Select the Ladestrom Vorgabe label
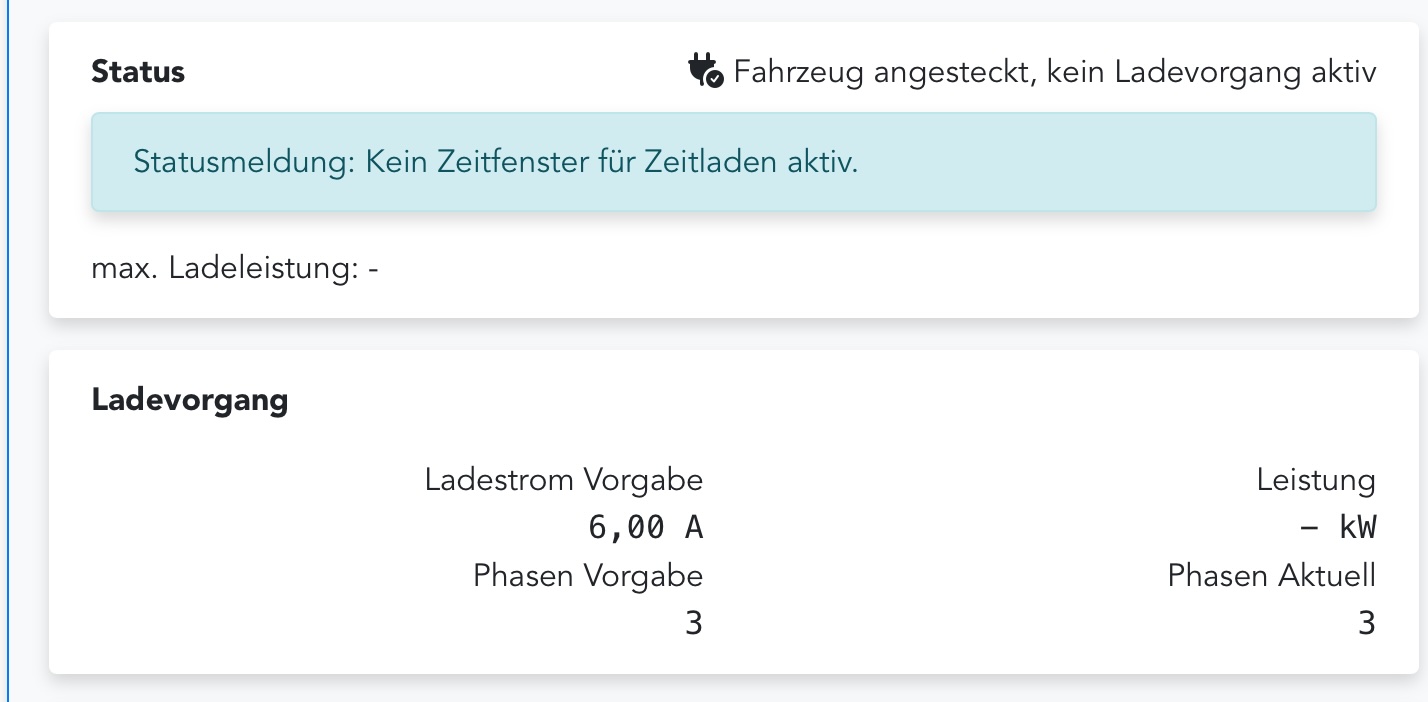The height and width of the screenshot is (702, 1428). pos(564,479)
